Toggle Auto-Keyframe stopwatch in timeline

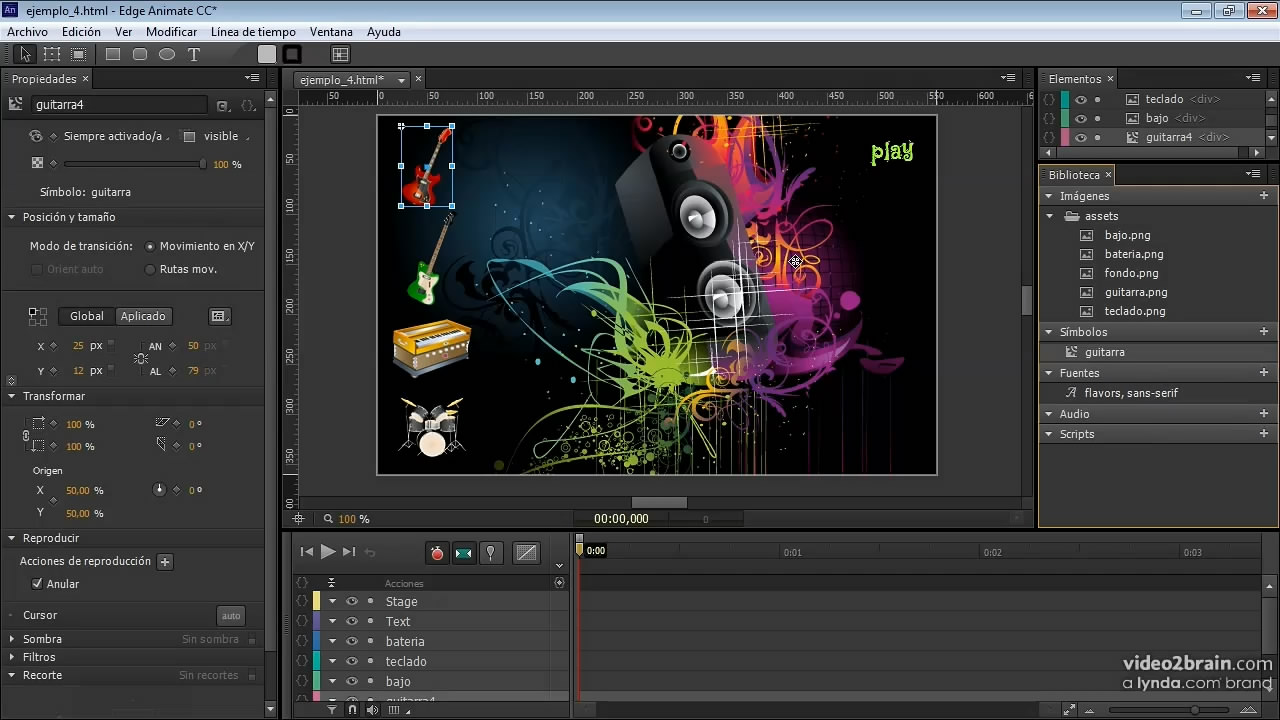pos(437,553)
